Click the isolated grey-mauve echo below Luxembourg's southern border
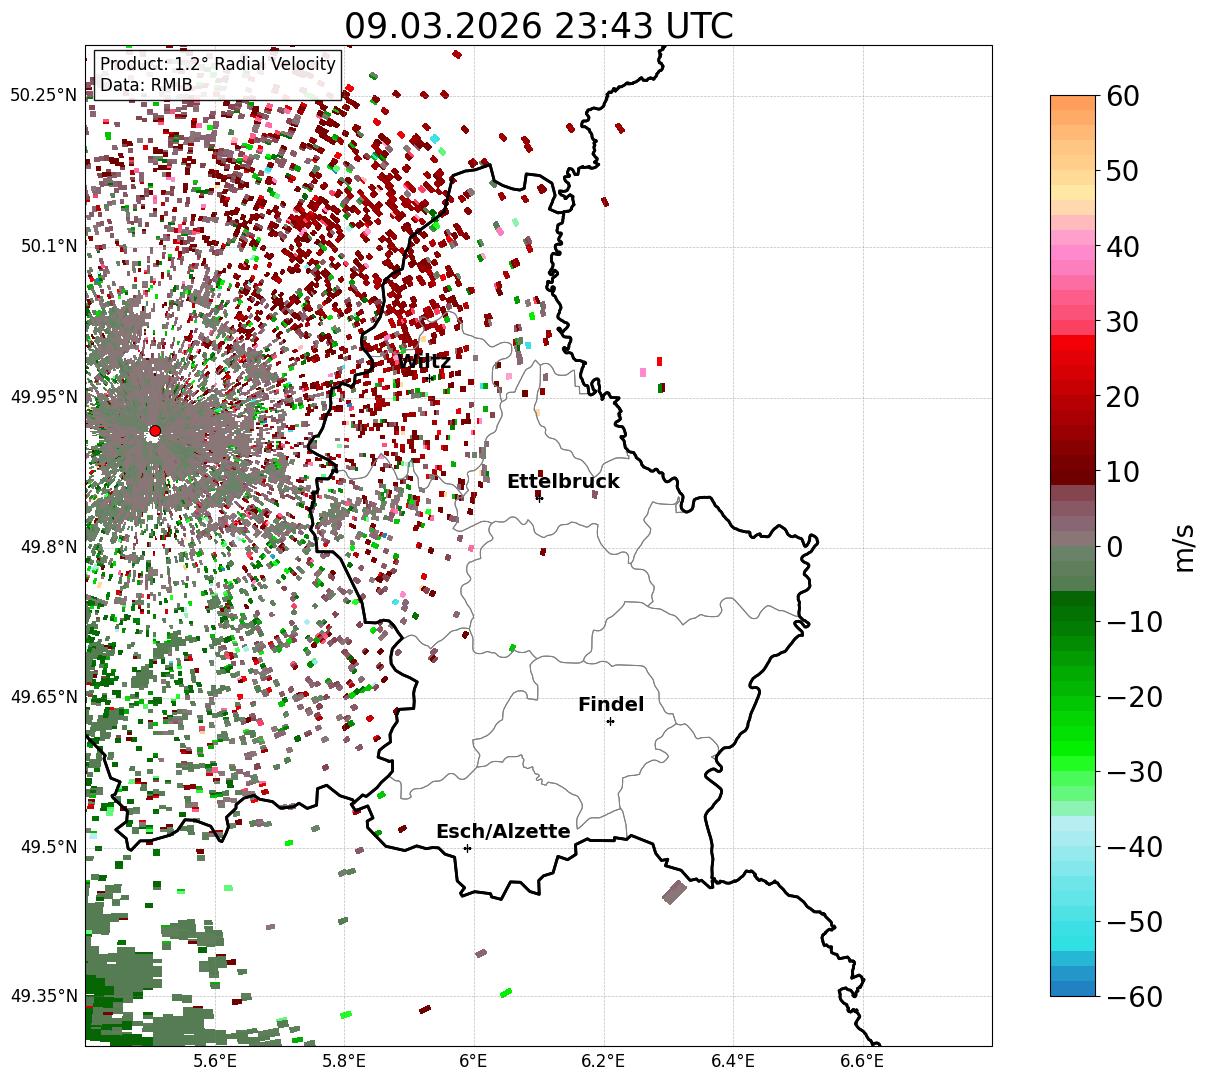The image size is (1207, 1081). (x=675, y=892)
